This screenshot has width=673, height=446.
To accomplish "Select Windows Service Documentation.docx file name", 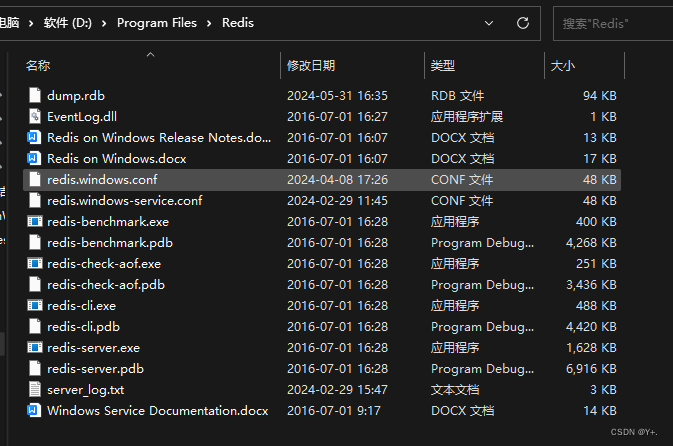I will (158, 410).
